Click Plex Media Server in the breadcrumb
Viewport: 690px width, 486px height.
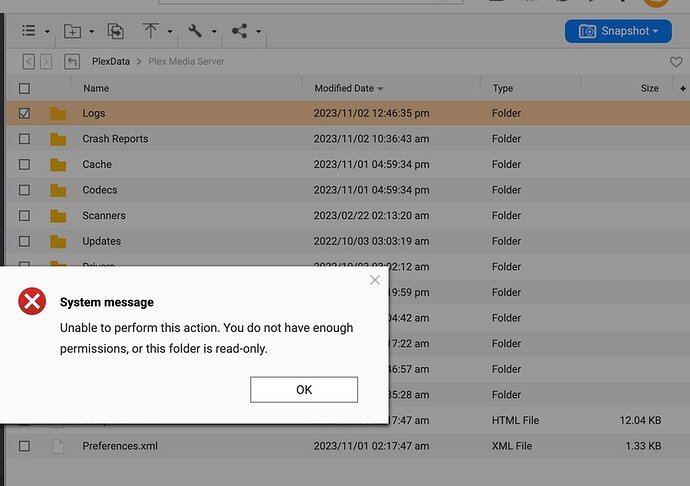pyautogui.click(x=186, y=62)
